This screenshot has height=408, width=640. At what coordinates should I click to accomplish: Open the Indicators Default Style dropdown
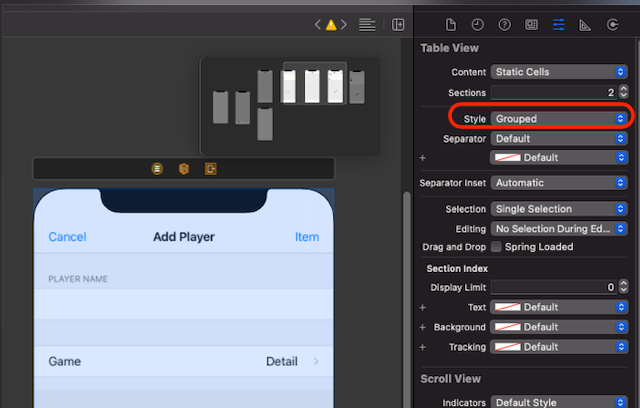tap(559, 402)
